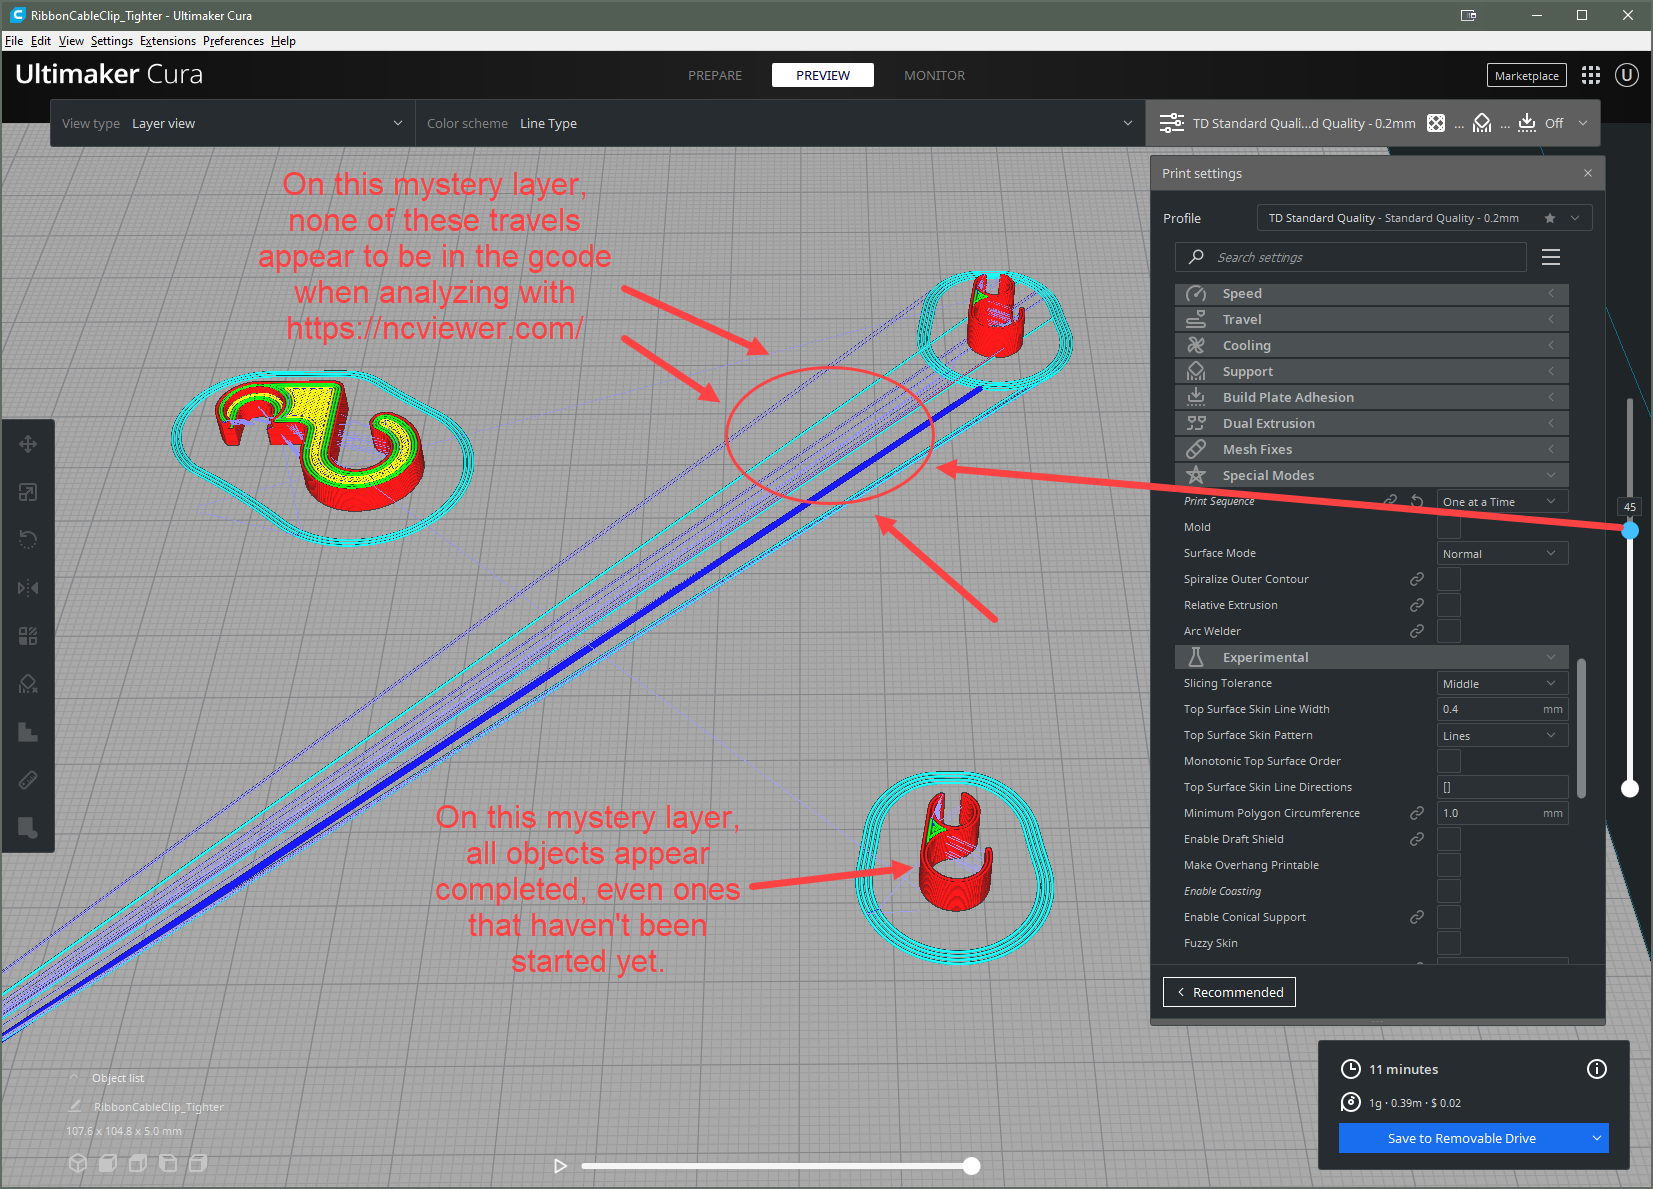The height and width of the screenshot is (1189, 1653).
Task: Open the View type dropdown
Action: click(232, 123)
